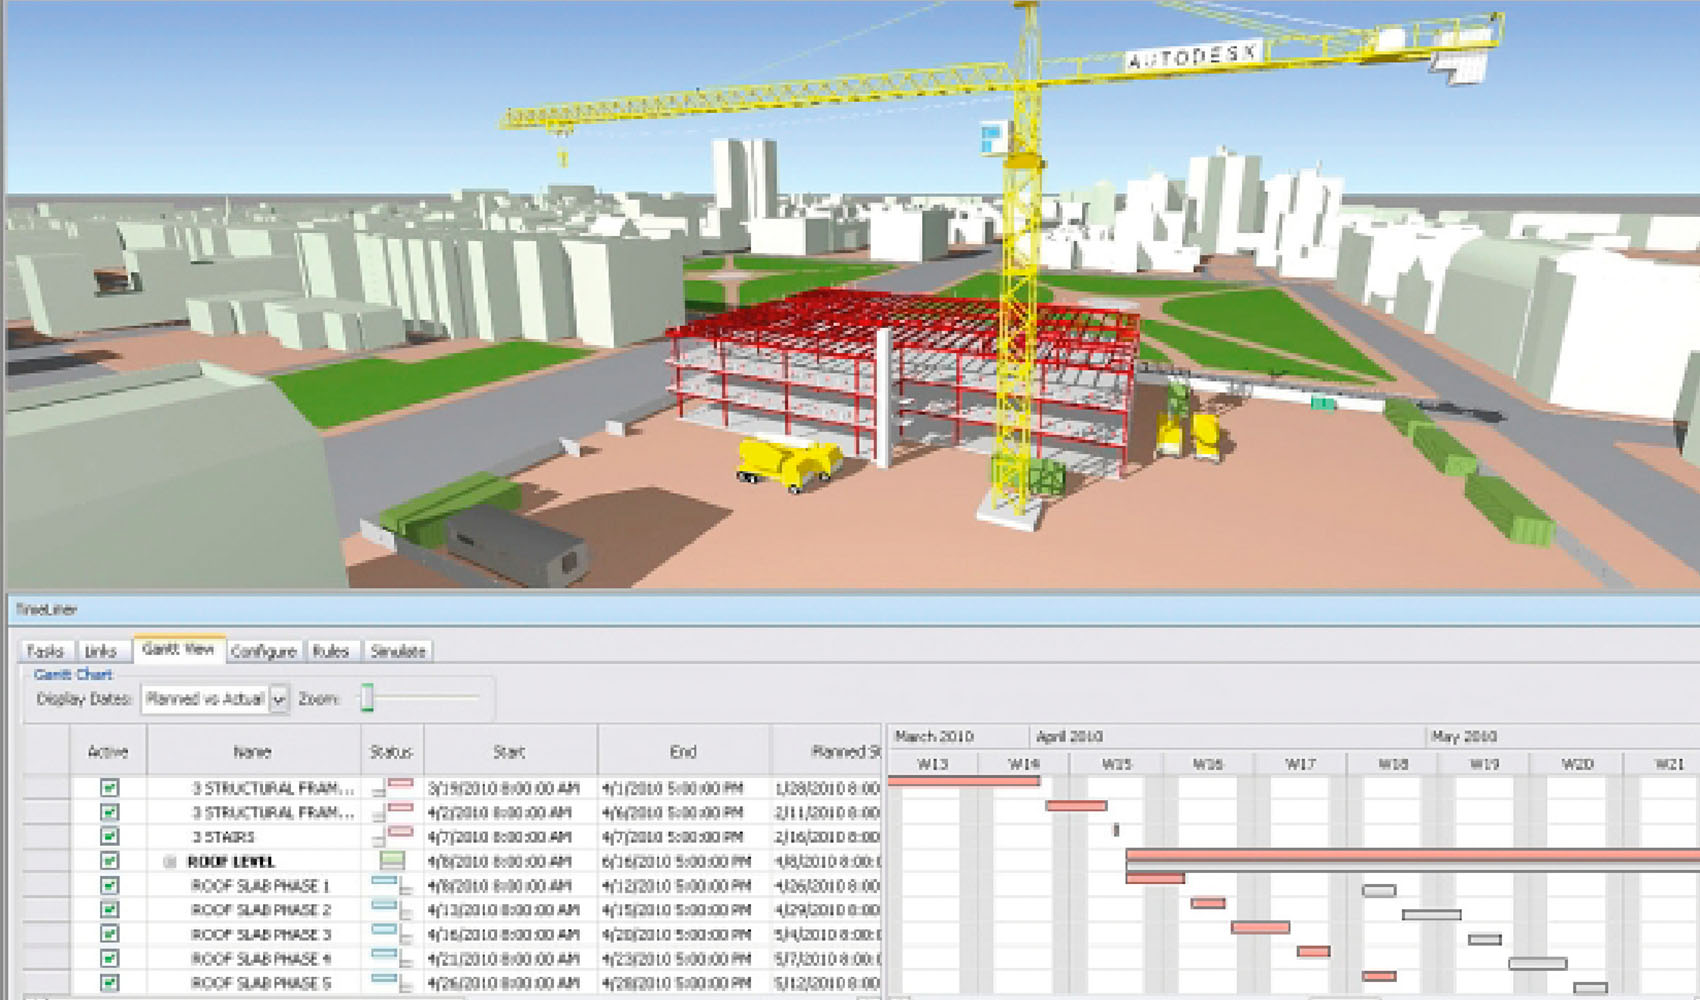Toggle the Active checkbox for 3 STAIRS
1700x1000 pixels.
click(108, 834)
